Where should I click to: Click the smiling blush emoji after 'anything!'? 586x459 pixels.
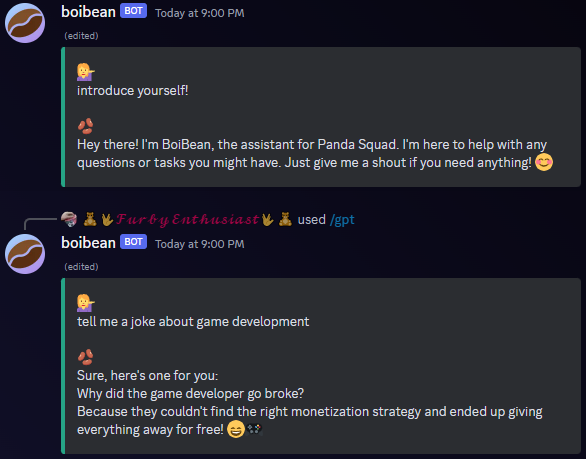point(544,163)
